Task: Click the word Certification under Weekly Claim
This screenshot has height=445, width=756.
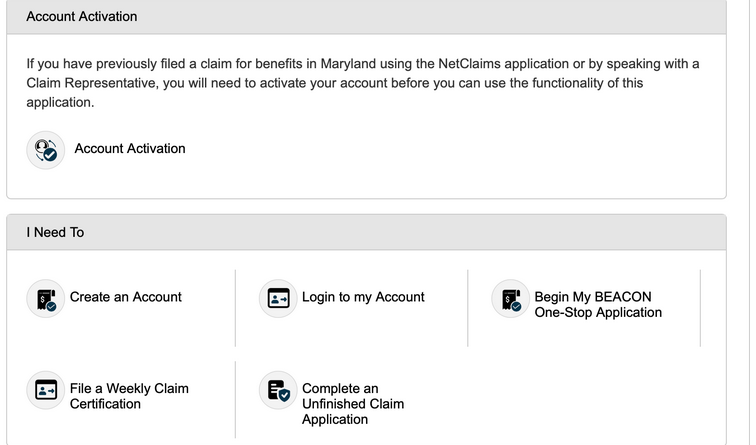Action: click(x=105, y=404)
